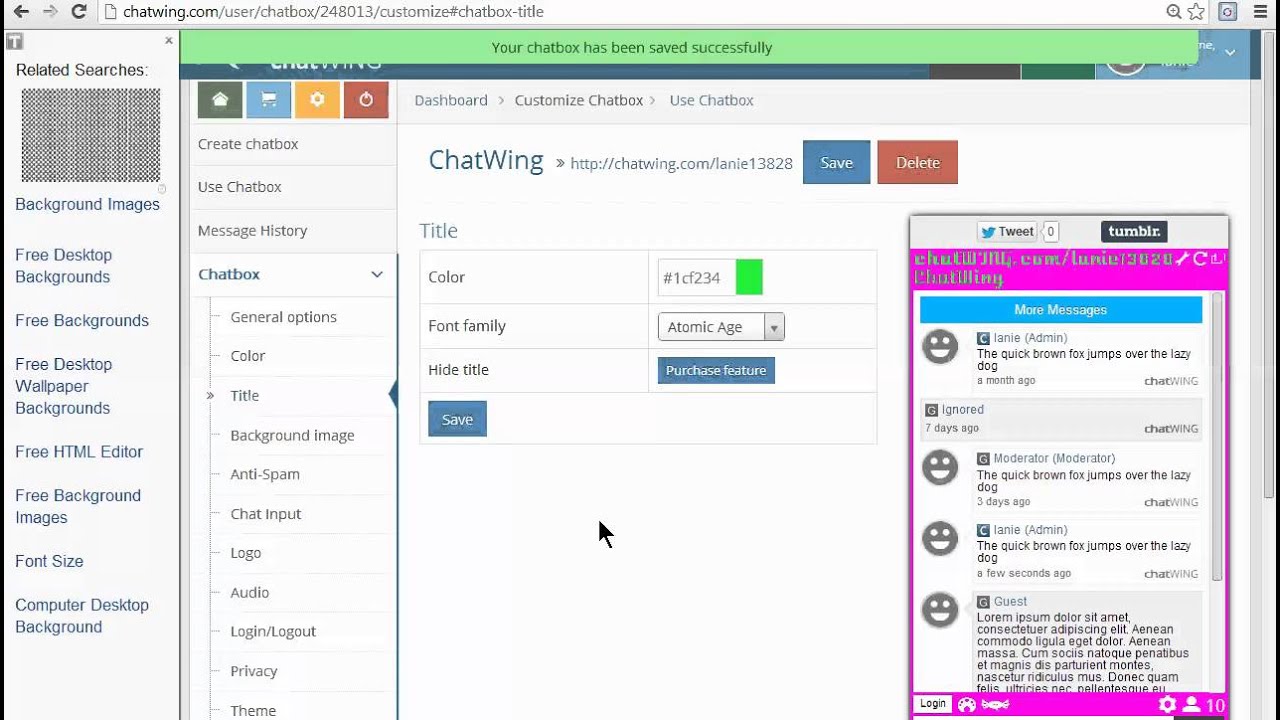Click the wrench icon in chatbox header
Image resolution: width=1280 pixels, height=720 pixels.
[x=1182, y=259]
